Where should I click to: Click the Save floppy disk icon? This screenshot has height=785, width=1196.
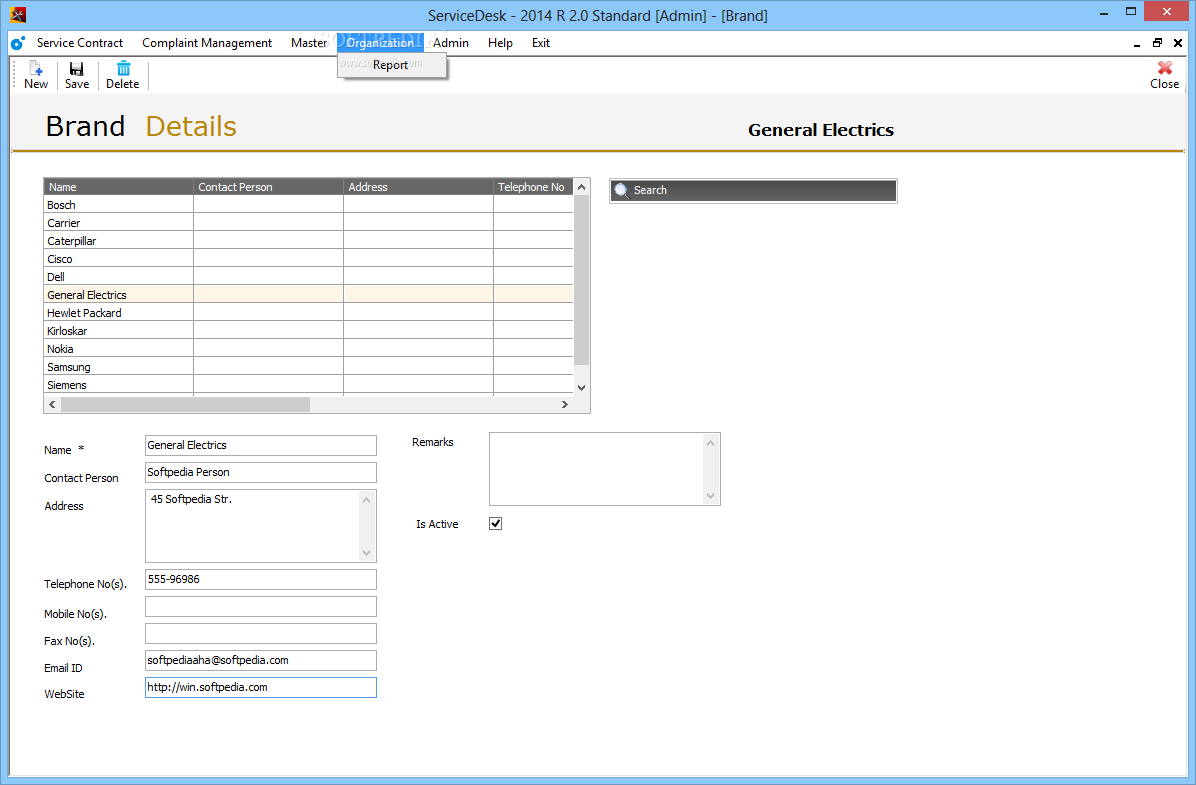[76, 69]
